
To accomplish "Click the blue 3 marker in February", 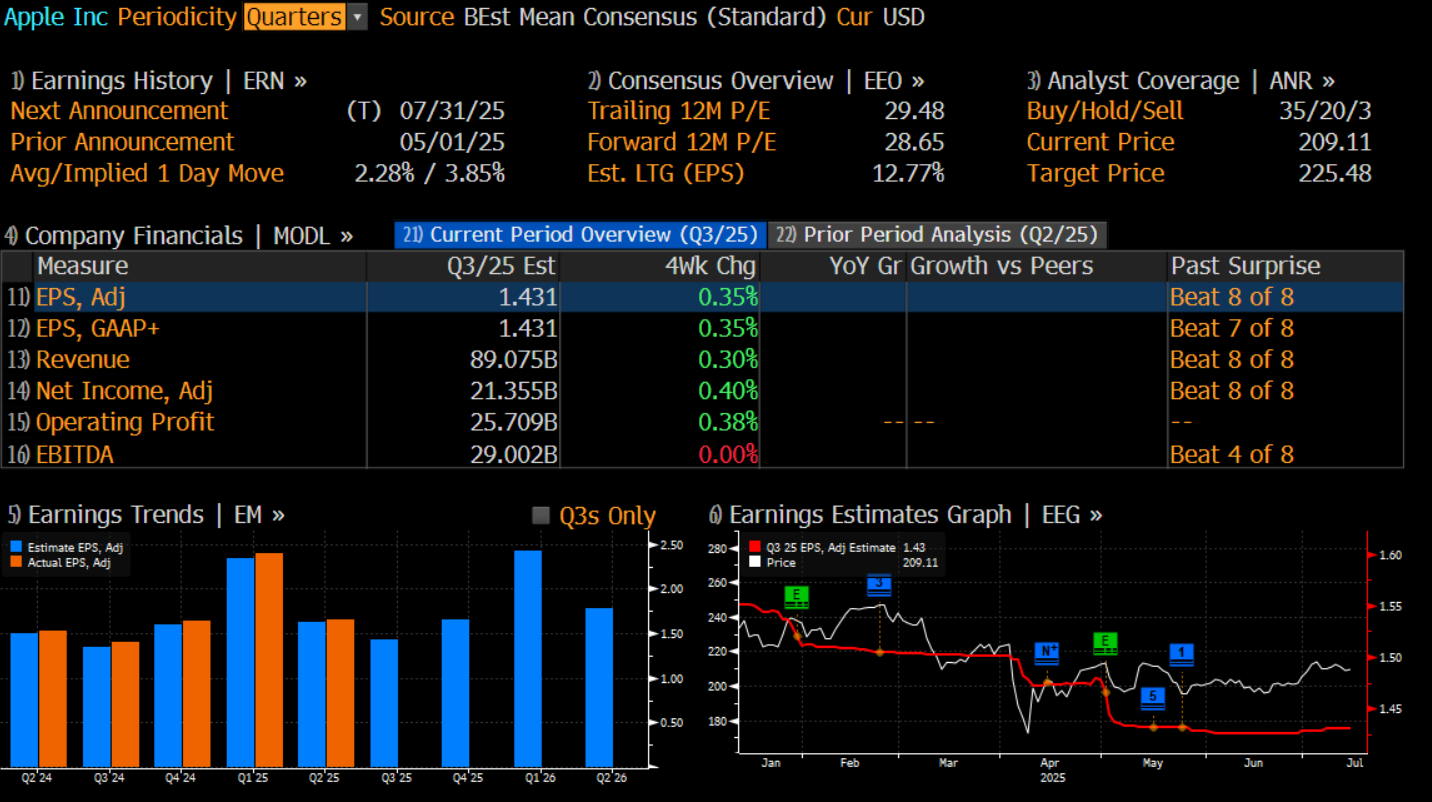I will tap(879, 585).
